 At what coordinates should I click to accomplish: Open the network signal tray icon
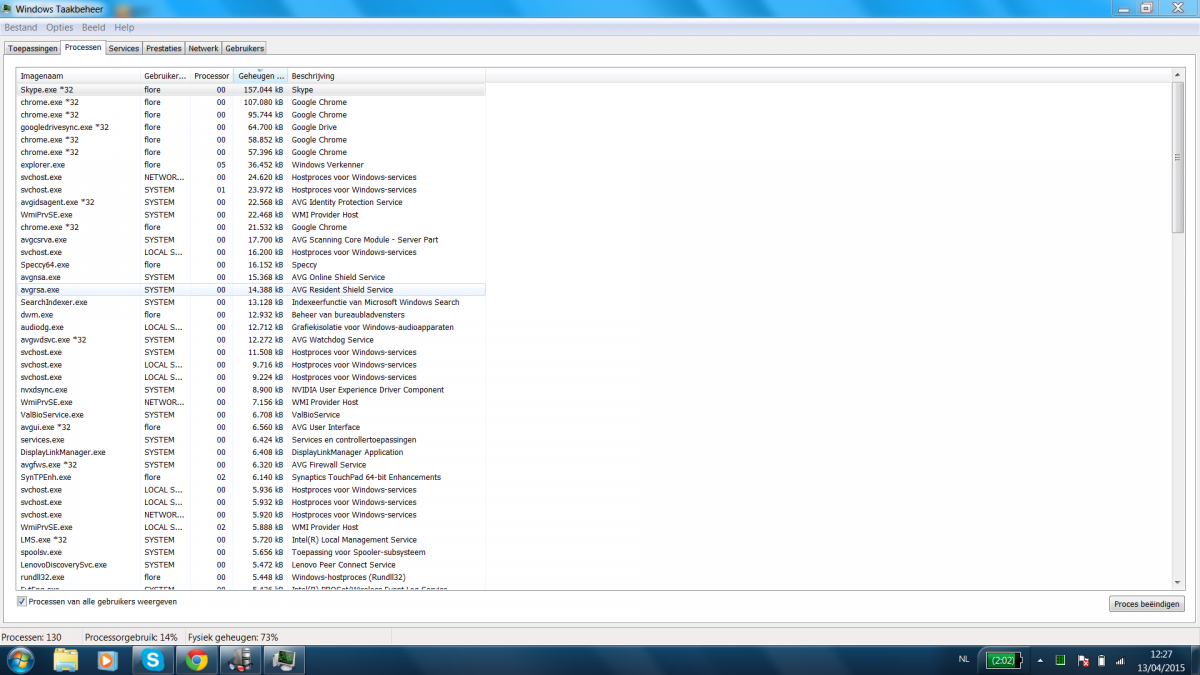[1121, 660]
